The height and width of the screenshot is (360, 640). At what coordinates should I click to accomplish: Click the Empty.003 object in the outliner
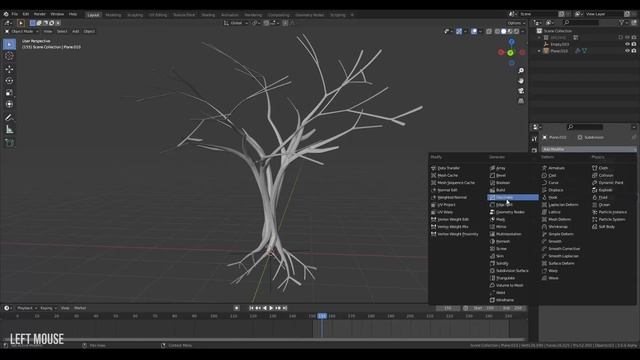[559, 44]
